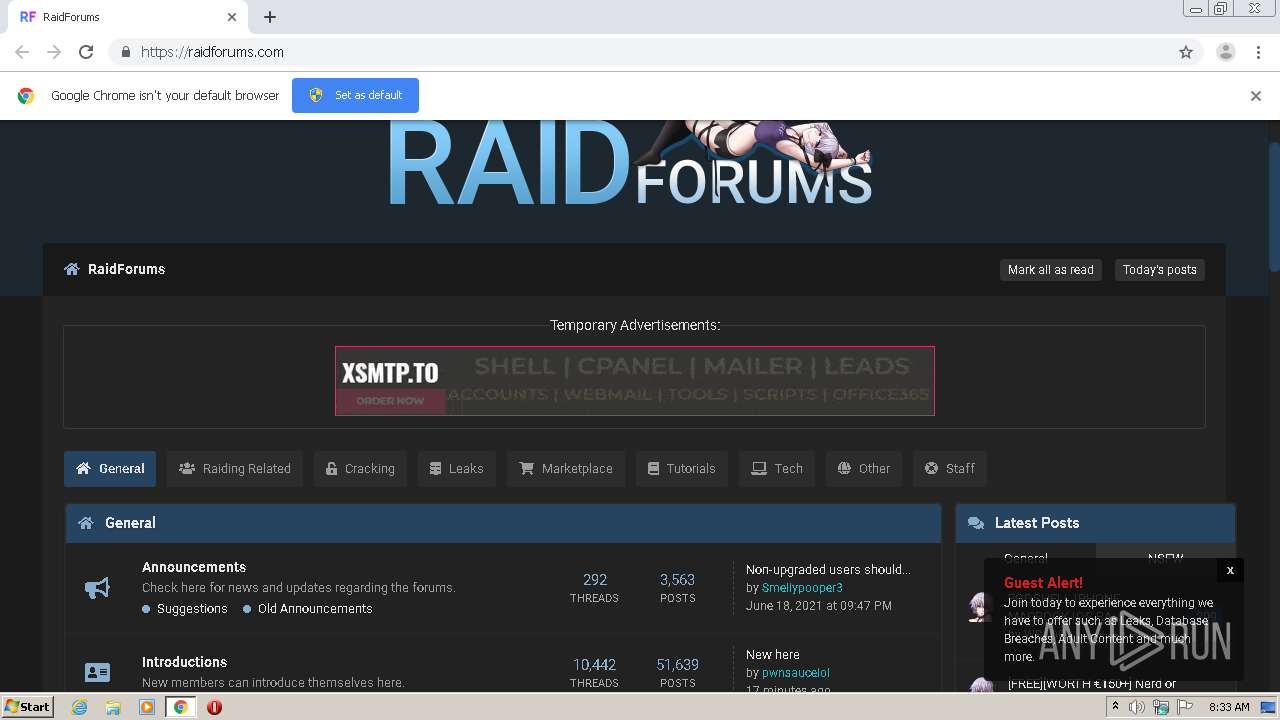The image size is (1280, 720).
Task: Click the browser forward arrow
Action: [54, 52]
